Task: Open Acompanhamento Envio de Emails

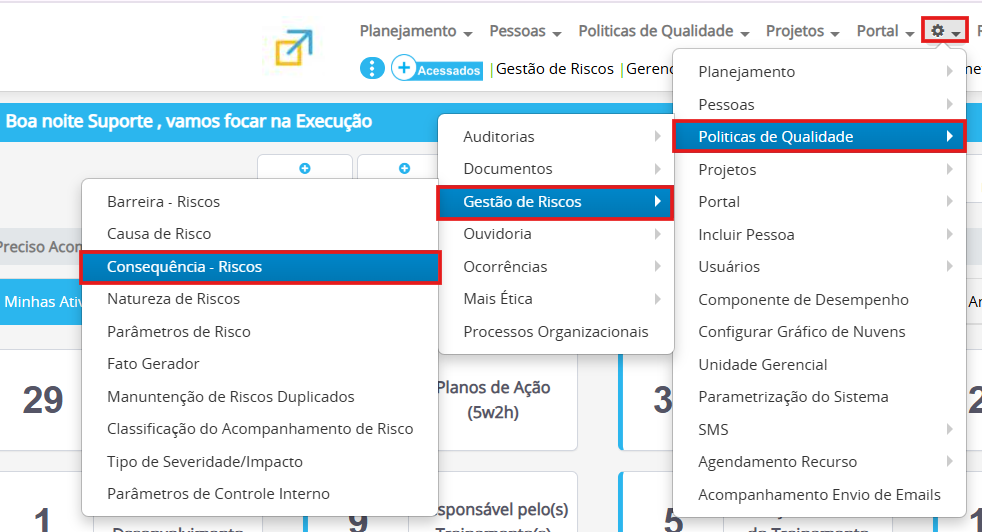Action: 819,495
